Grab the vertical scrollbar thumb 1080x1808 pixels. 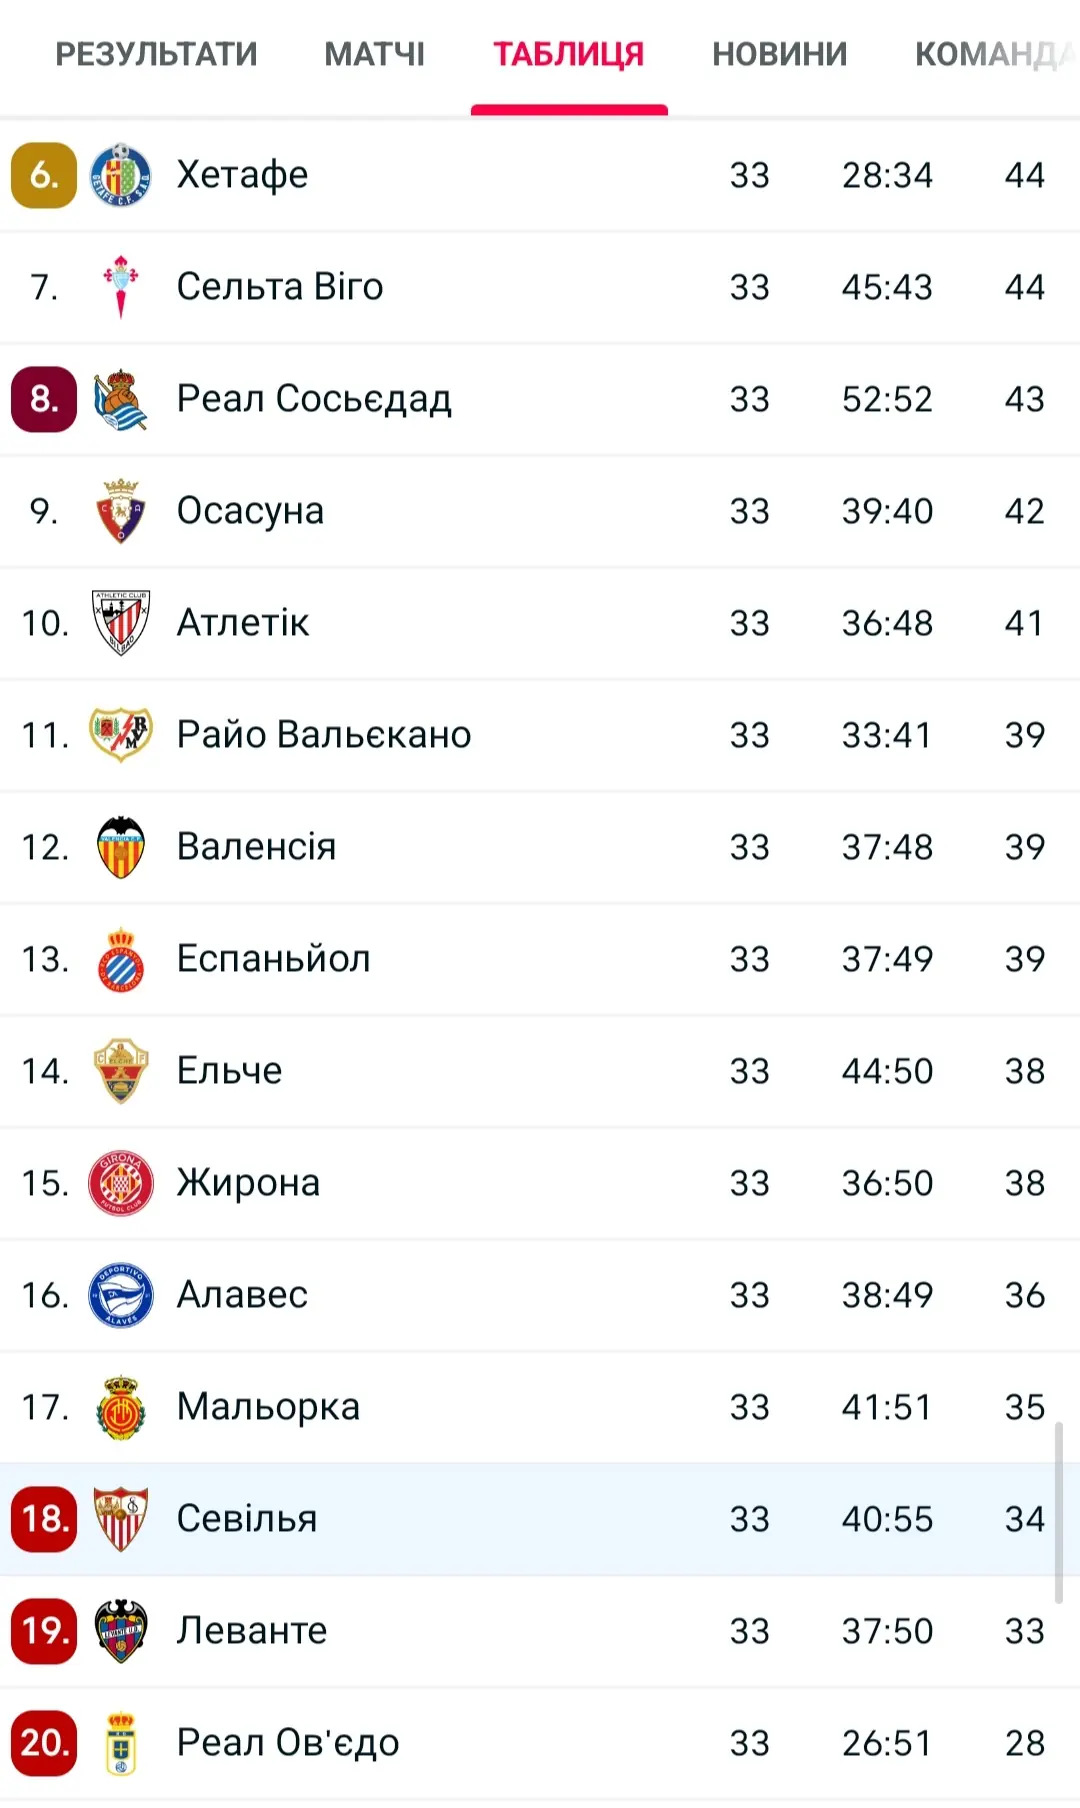[1058, 1510]
